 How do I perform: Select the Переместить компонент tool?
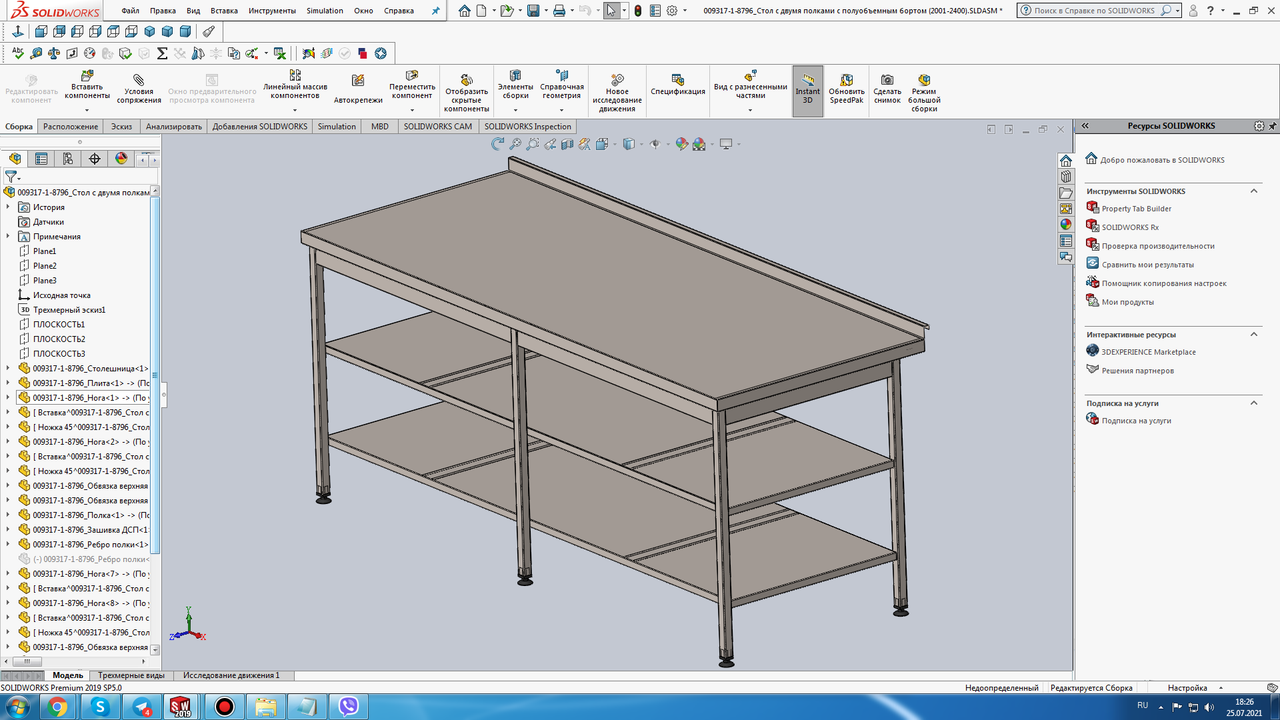click(x=412, y=86)
